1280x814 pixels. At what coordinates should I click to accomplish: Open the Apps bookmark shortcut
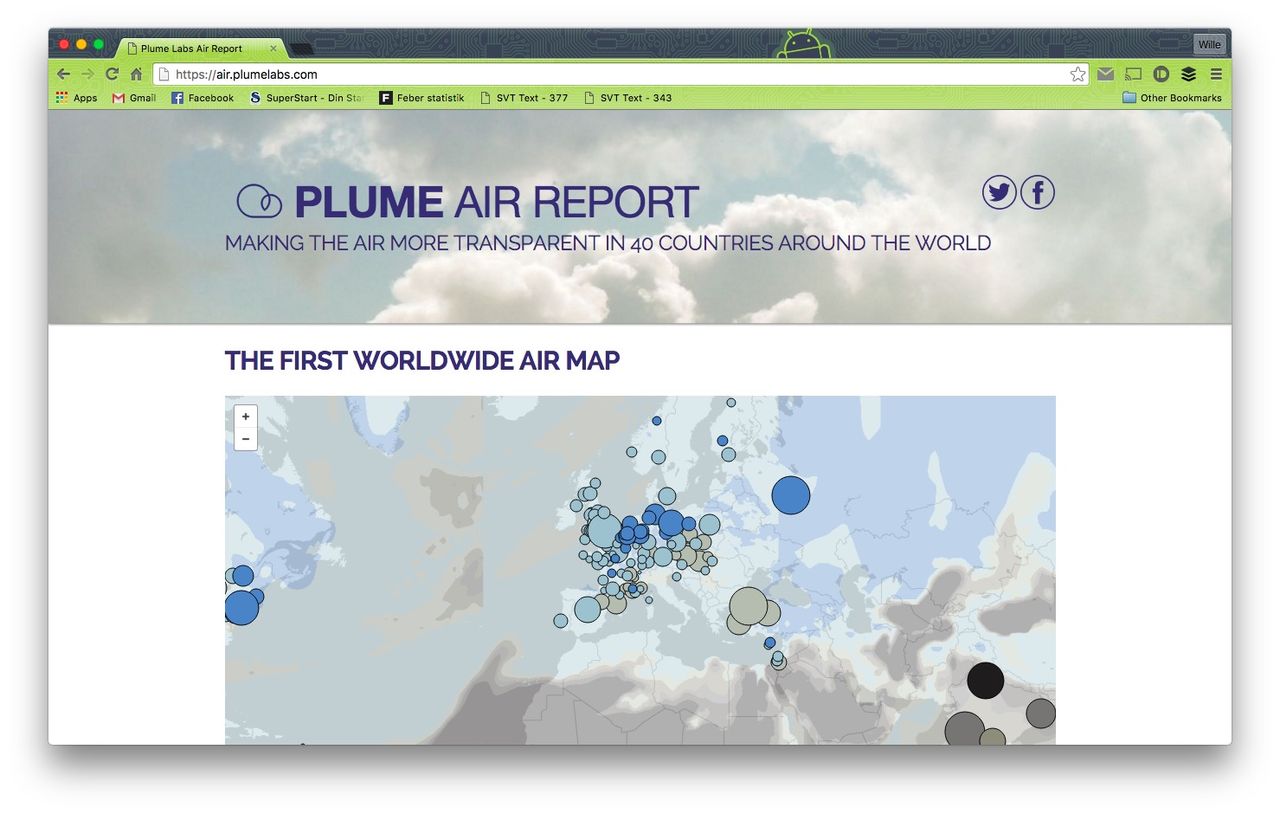[77, 98]
